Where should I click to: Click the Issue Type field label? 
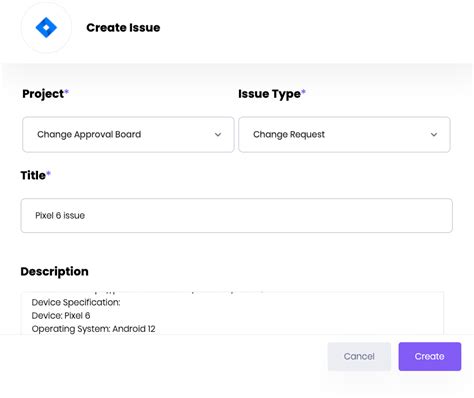[x=269, y=94]
